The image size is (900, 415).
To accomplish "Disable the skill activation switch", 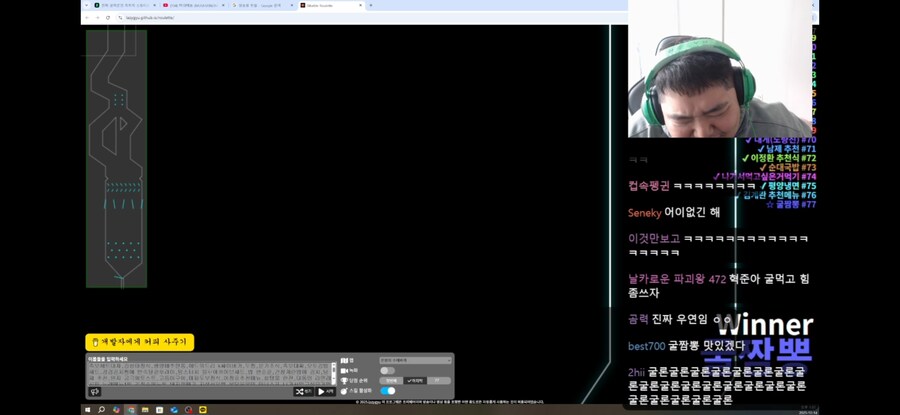I will [387, 390].
